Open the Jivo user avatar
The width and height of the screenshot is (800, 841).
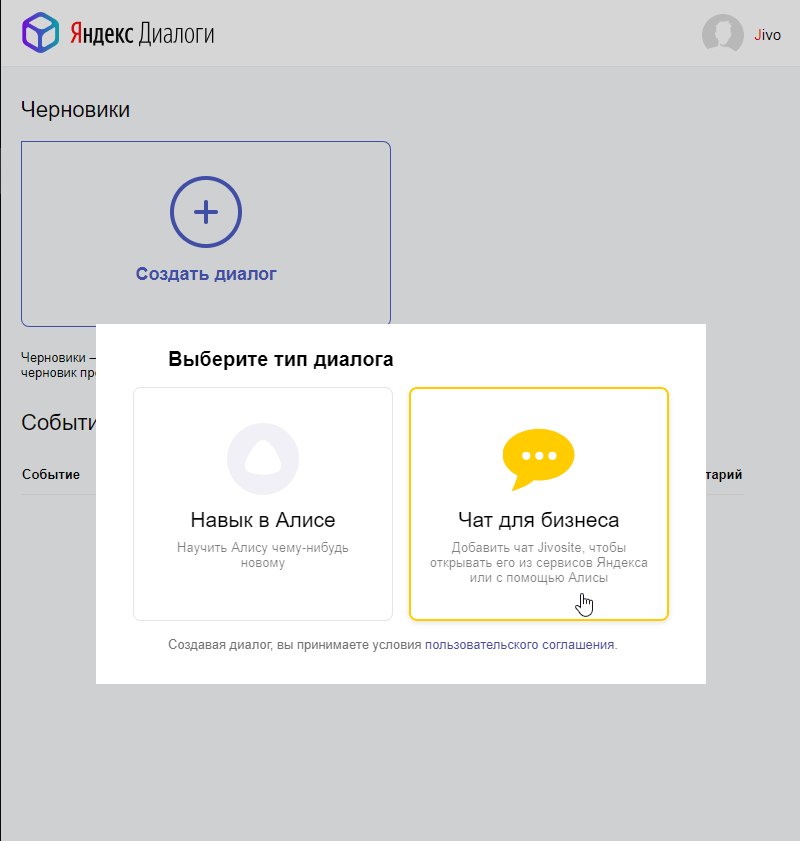[x=722, y=34]
